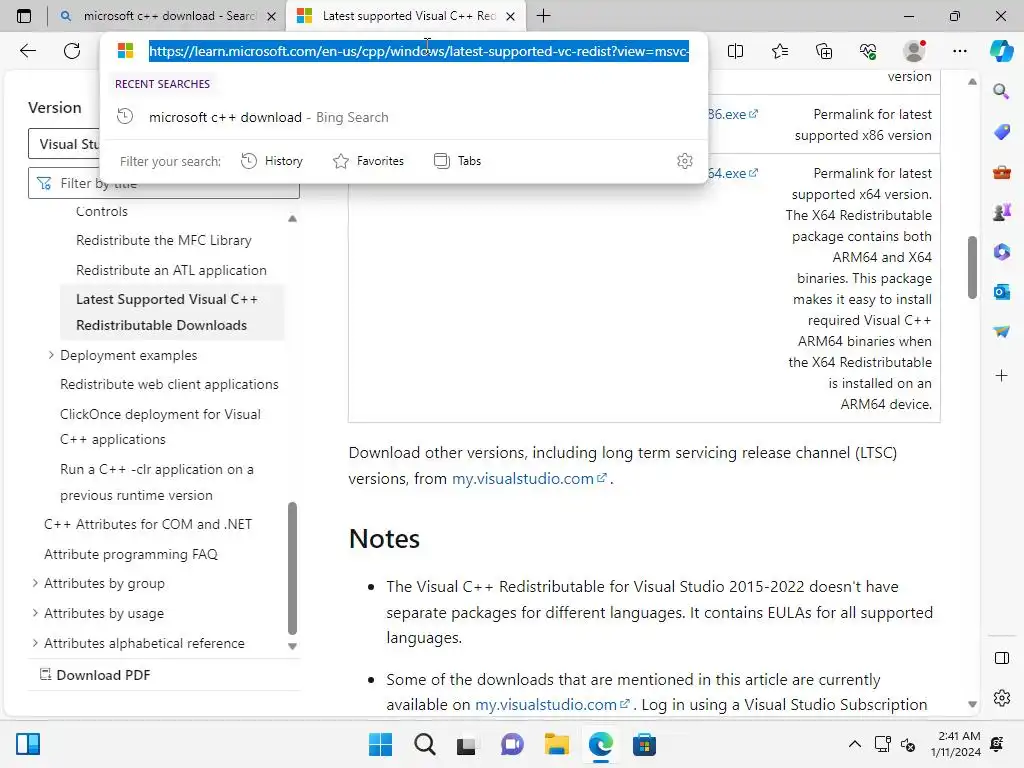The image size is (1024, 768).
Task: Open Browser essentials heart icon
Action: tap(868, 51)
